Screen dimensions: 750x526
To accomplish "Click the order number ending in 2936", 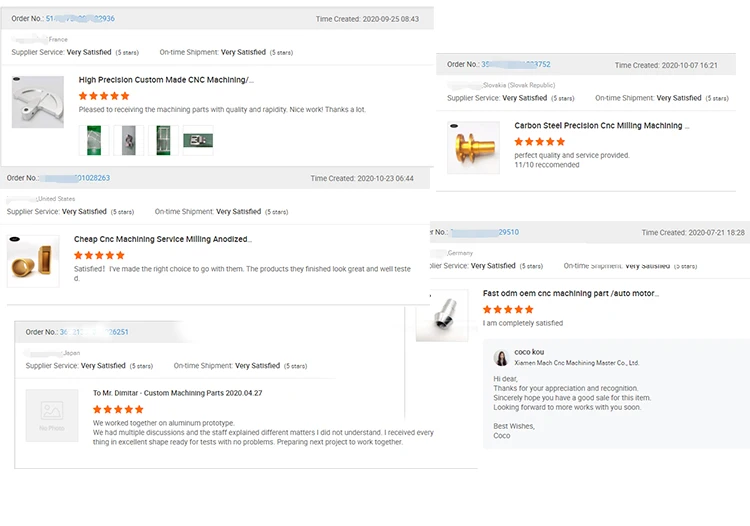I will 80,19.
